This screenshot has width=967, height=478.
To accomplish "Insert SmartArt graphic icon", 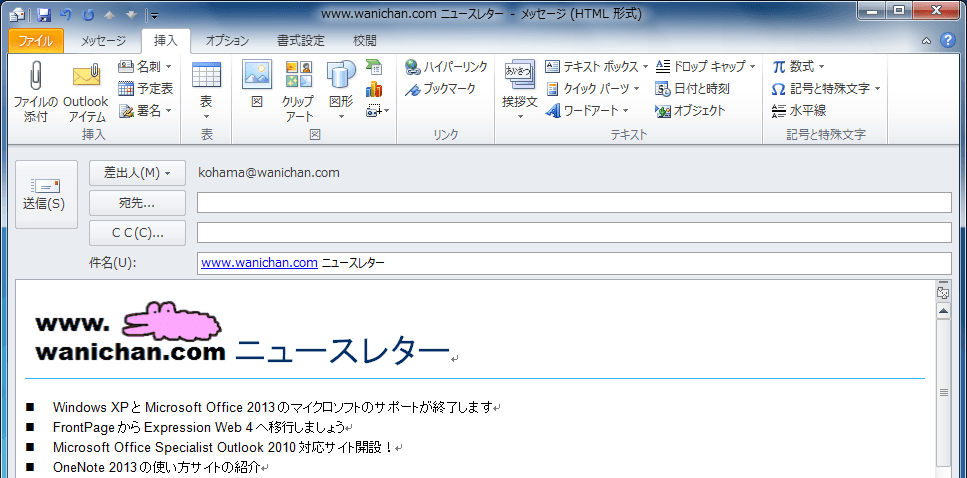I will 374,67.
